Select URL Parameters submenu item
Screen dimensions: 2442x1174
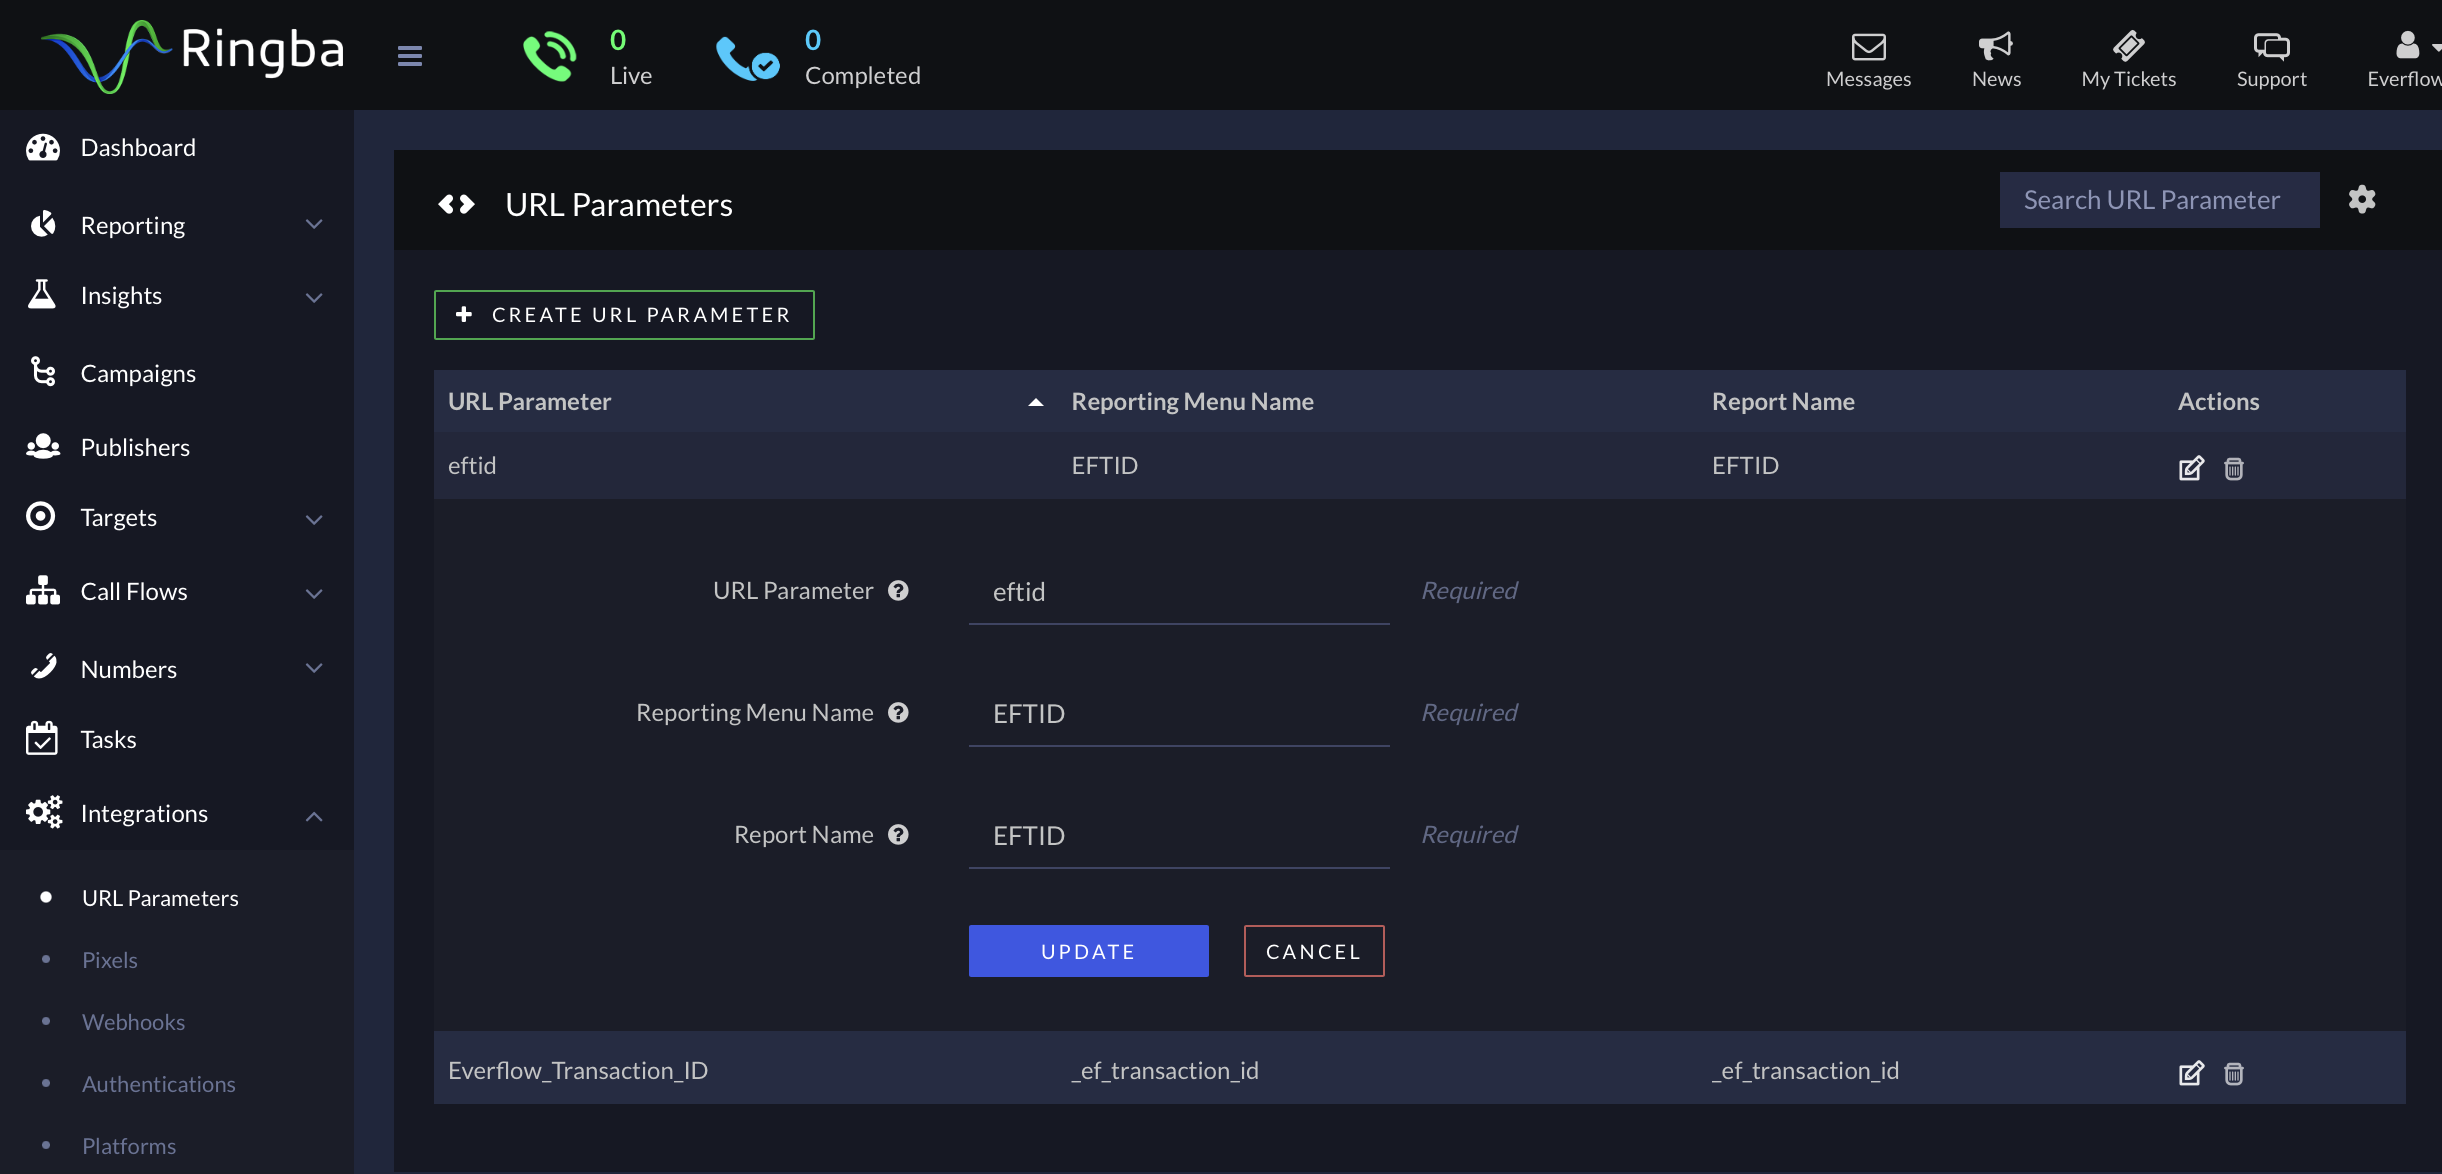click(x=160, y=898)
